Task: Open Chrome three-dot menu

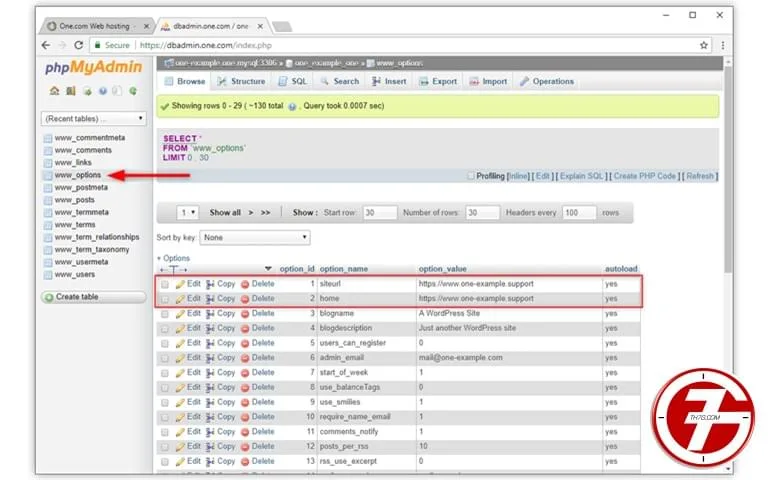Action: pyautogui.click(x=723, y=45)
